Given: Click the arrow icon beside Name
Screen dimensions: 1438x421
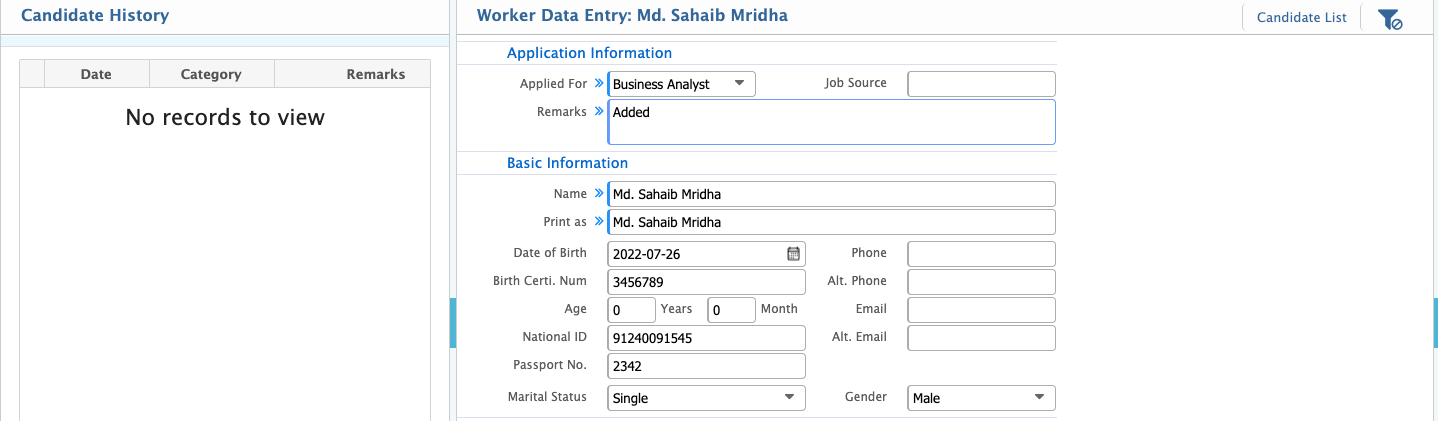Looking at the screenshot, I should pyautogui.click(x=598, y=193).
